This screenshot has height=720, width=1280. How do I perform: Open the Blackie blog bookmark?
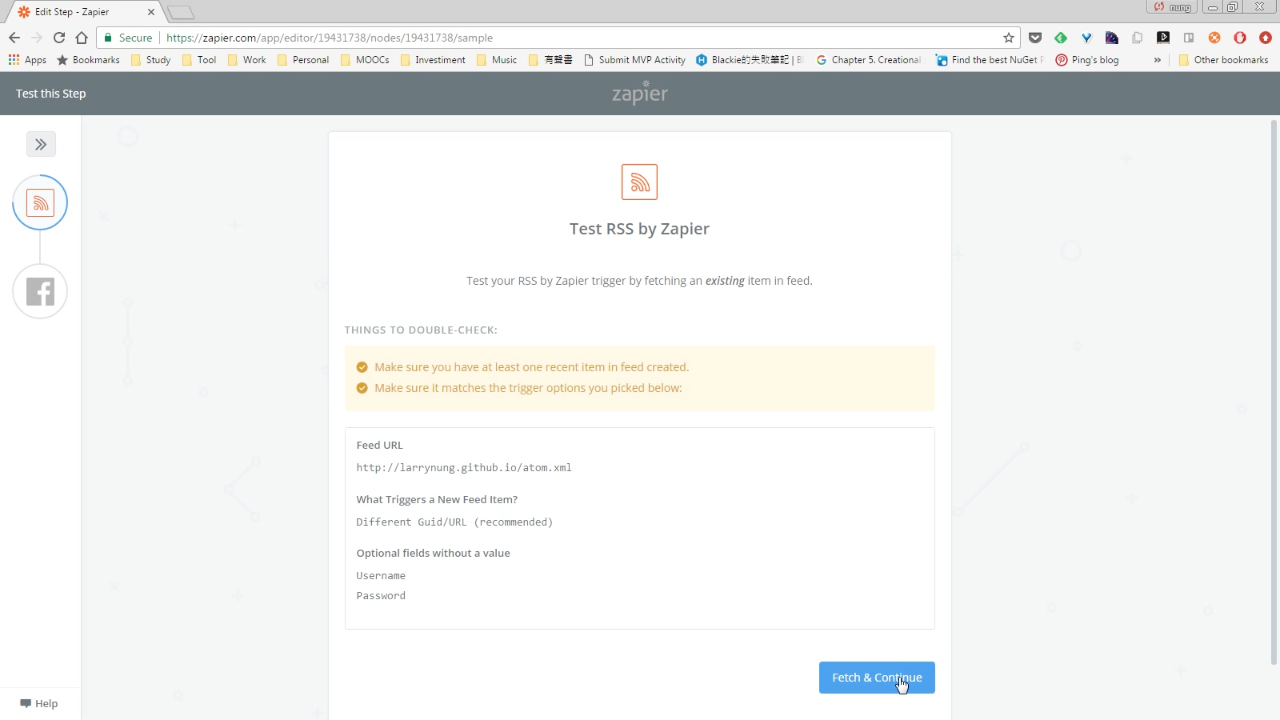[x=750, y=60]
